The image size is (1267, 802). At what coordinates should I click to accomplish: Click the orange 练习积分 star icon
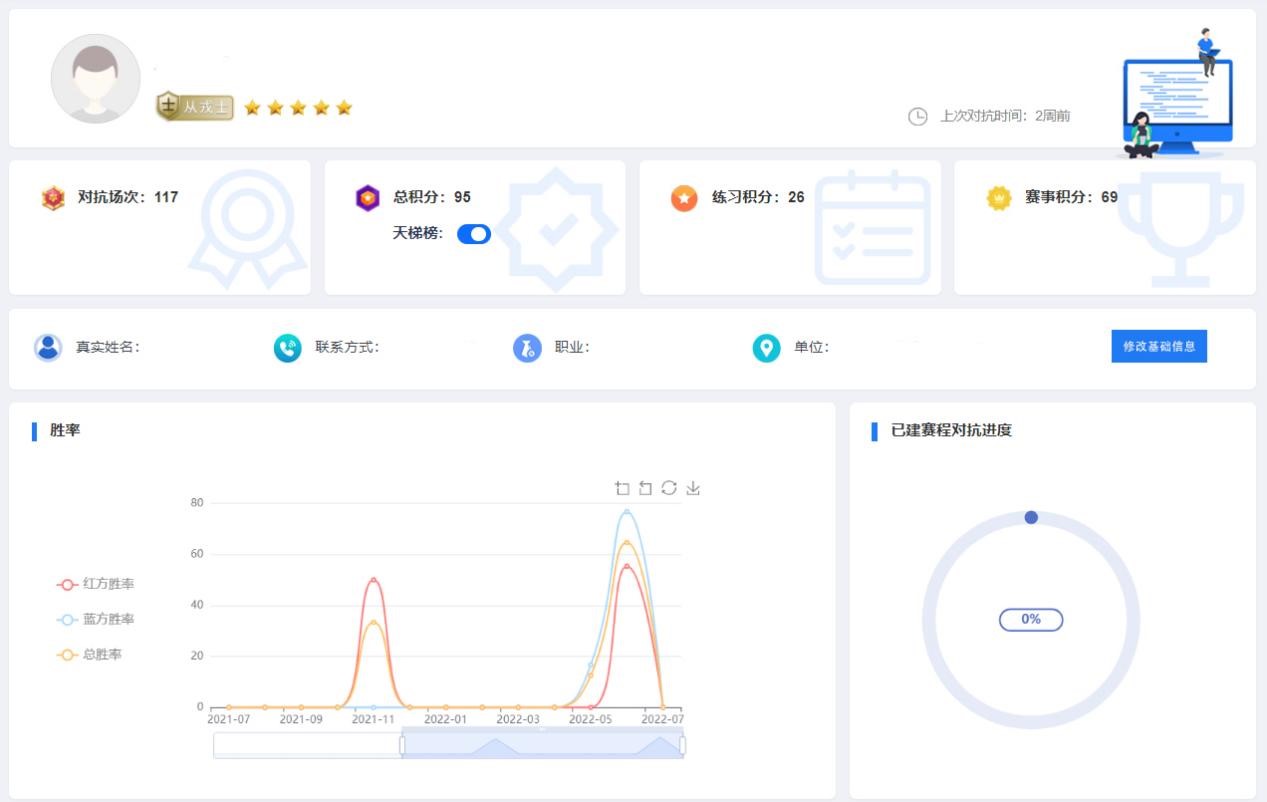(684, 198)
